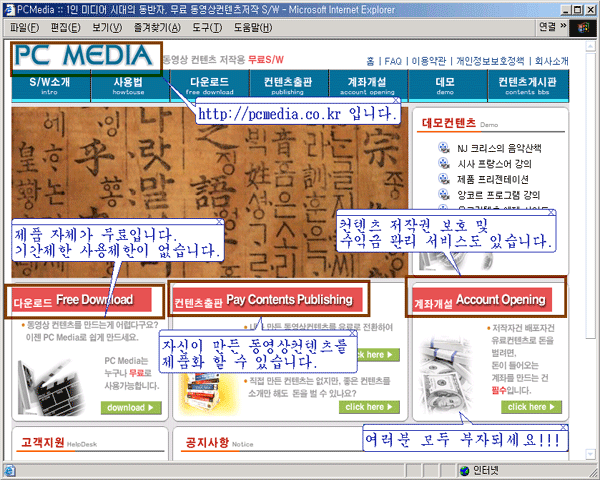Expand the 연결 toolbar chevron
The image size is (600, 480).
563,26
